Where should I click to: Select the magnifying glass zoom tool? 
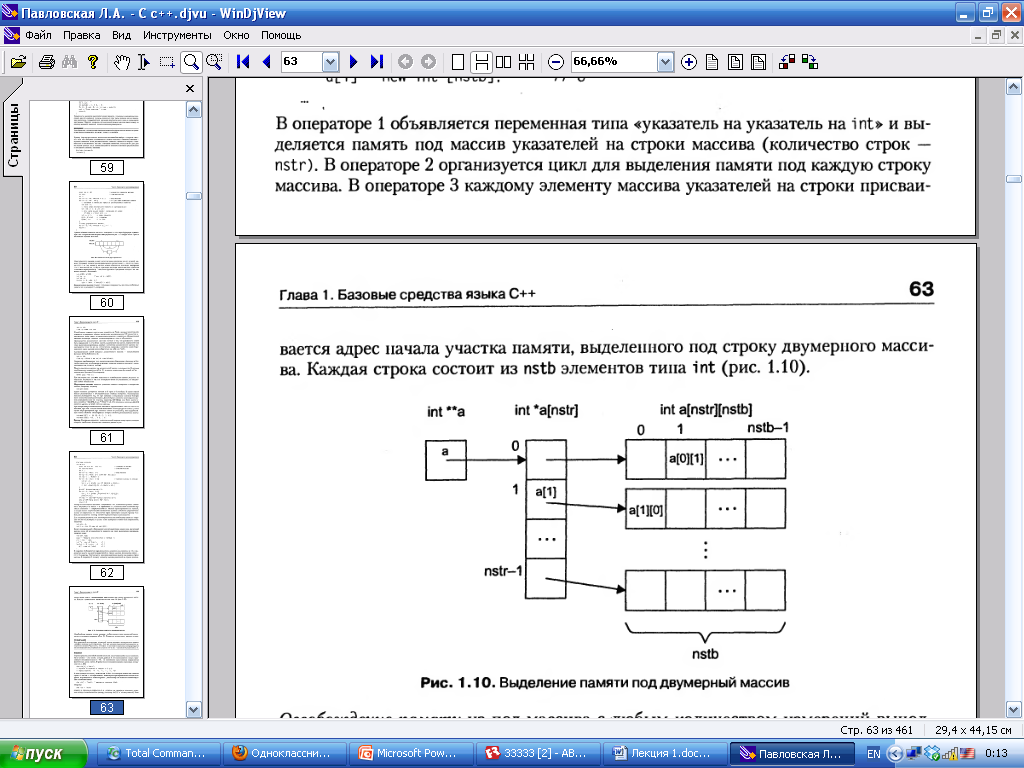point(191,62)
